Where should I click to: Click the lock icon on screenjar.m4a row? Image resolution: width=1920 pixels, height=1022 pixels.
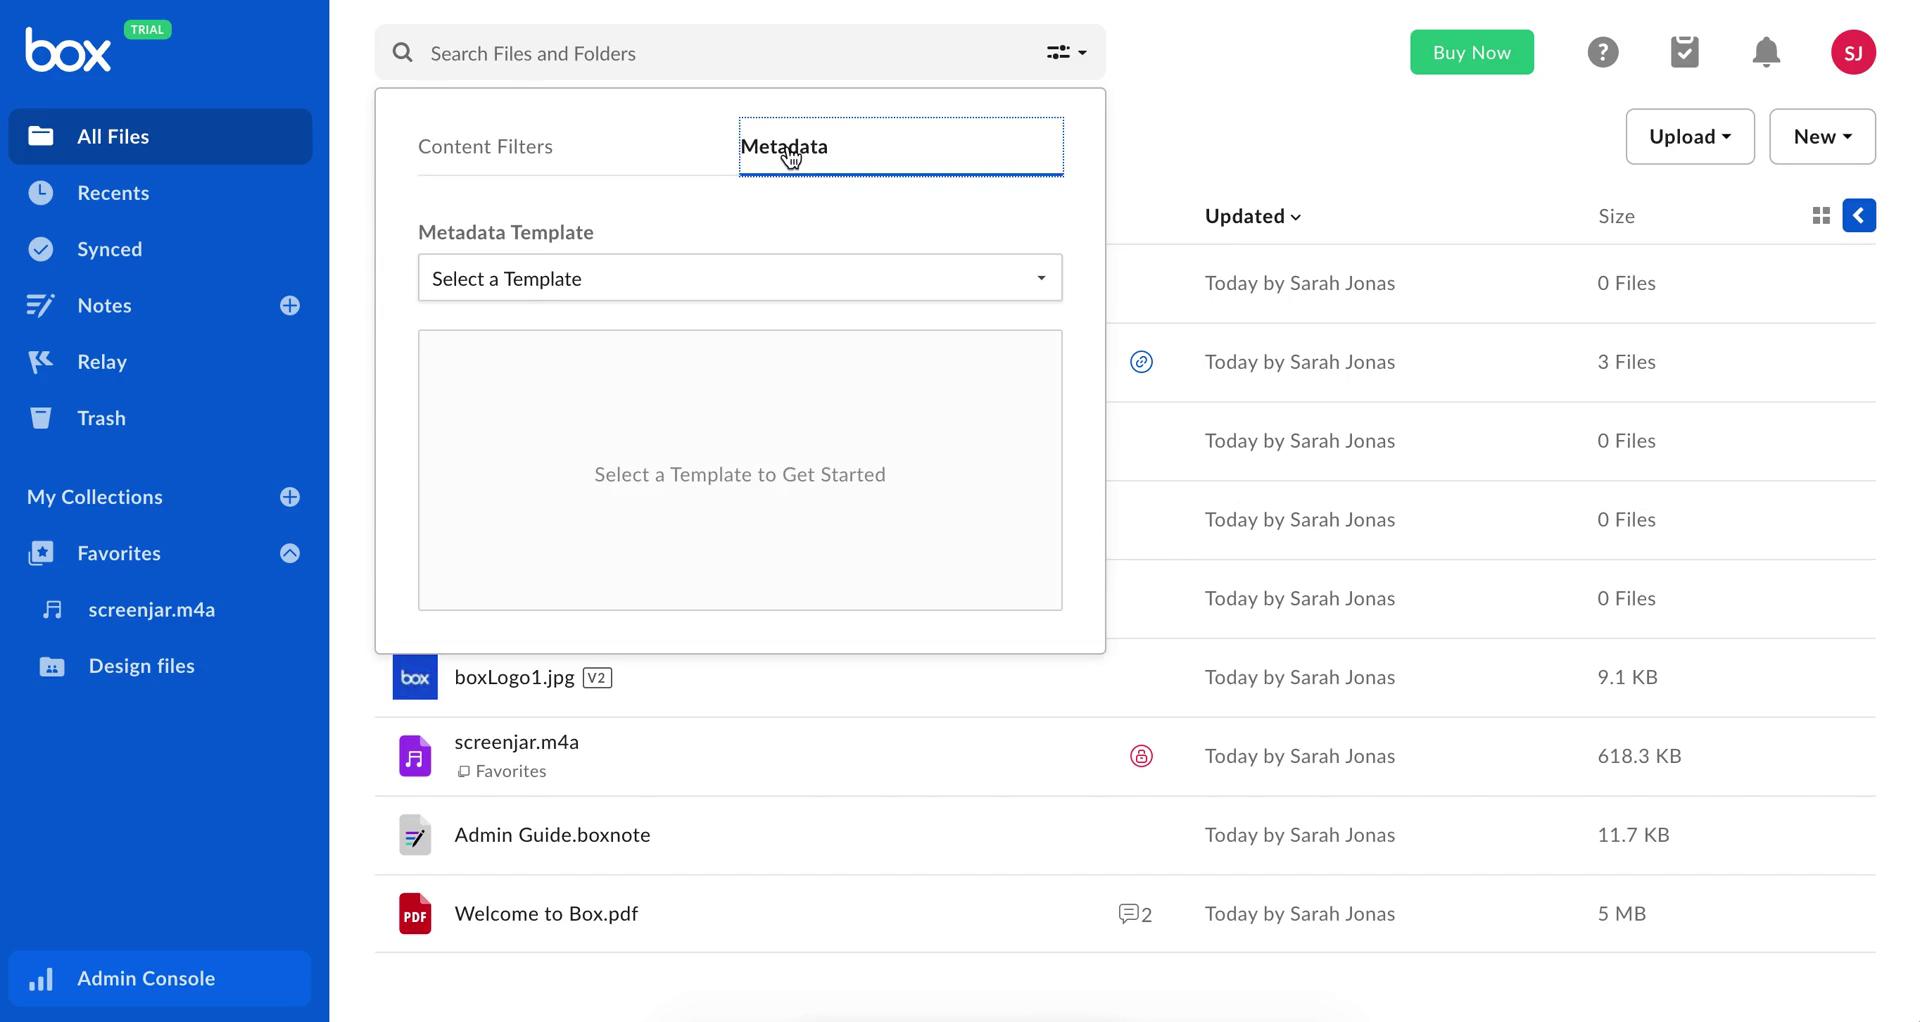[x=1141, y=756]
